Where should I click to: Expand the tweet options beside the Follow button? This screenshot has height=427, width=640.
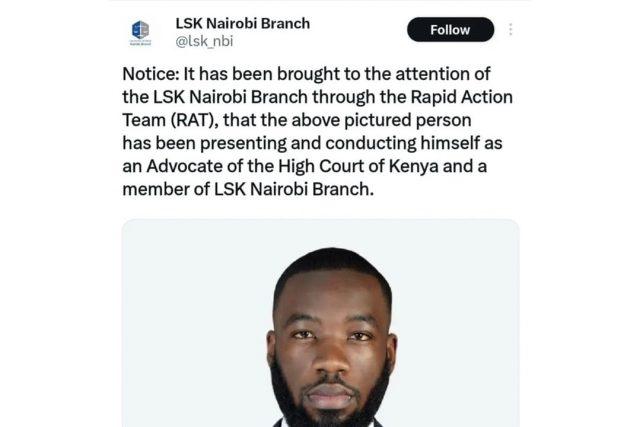[511, 29]
